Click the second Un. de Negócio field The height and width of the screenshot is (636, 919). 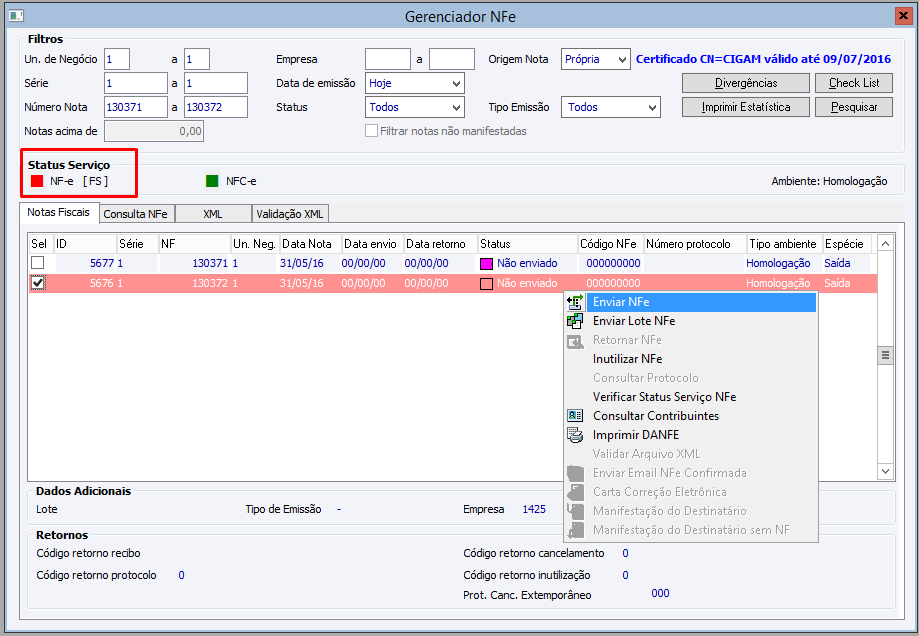tap(197, 59)
